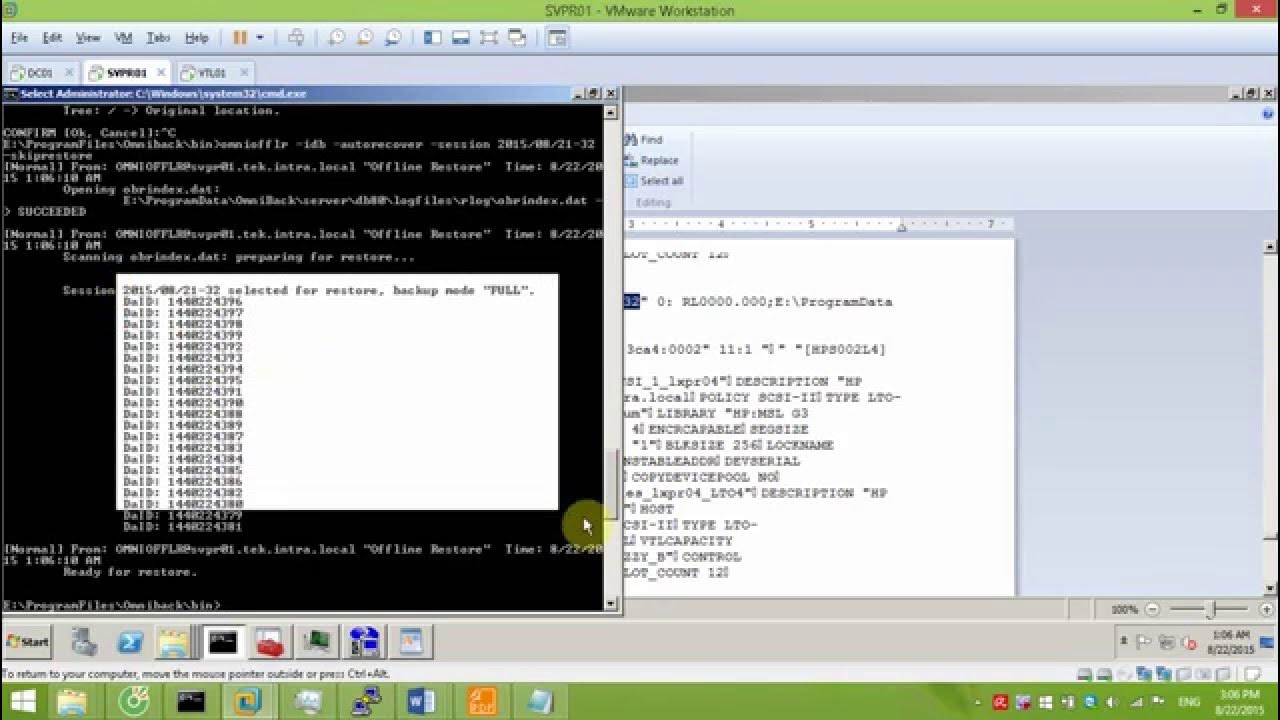Image resolution: width=1280 pixels, height=720 pixels.
Task: Revert to snapshot toolbar icon
Action: (365, 38)
